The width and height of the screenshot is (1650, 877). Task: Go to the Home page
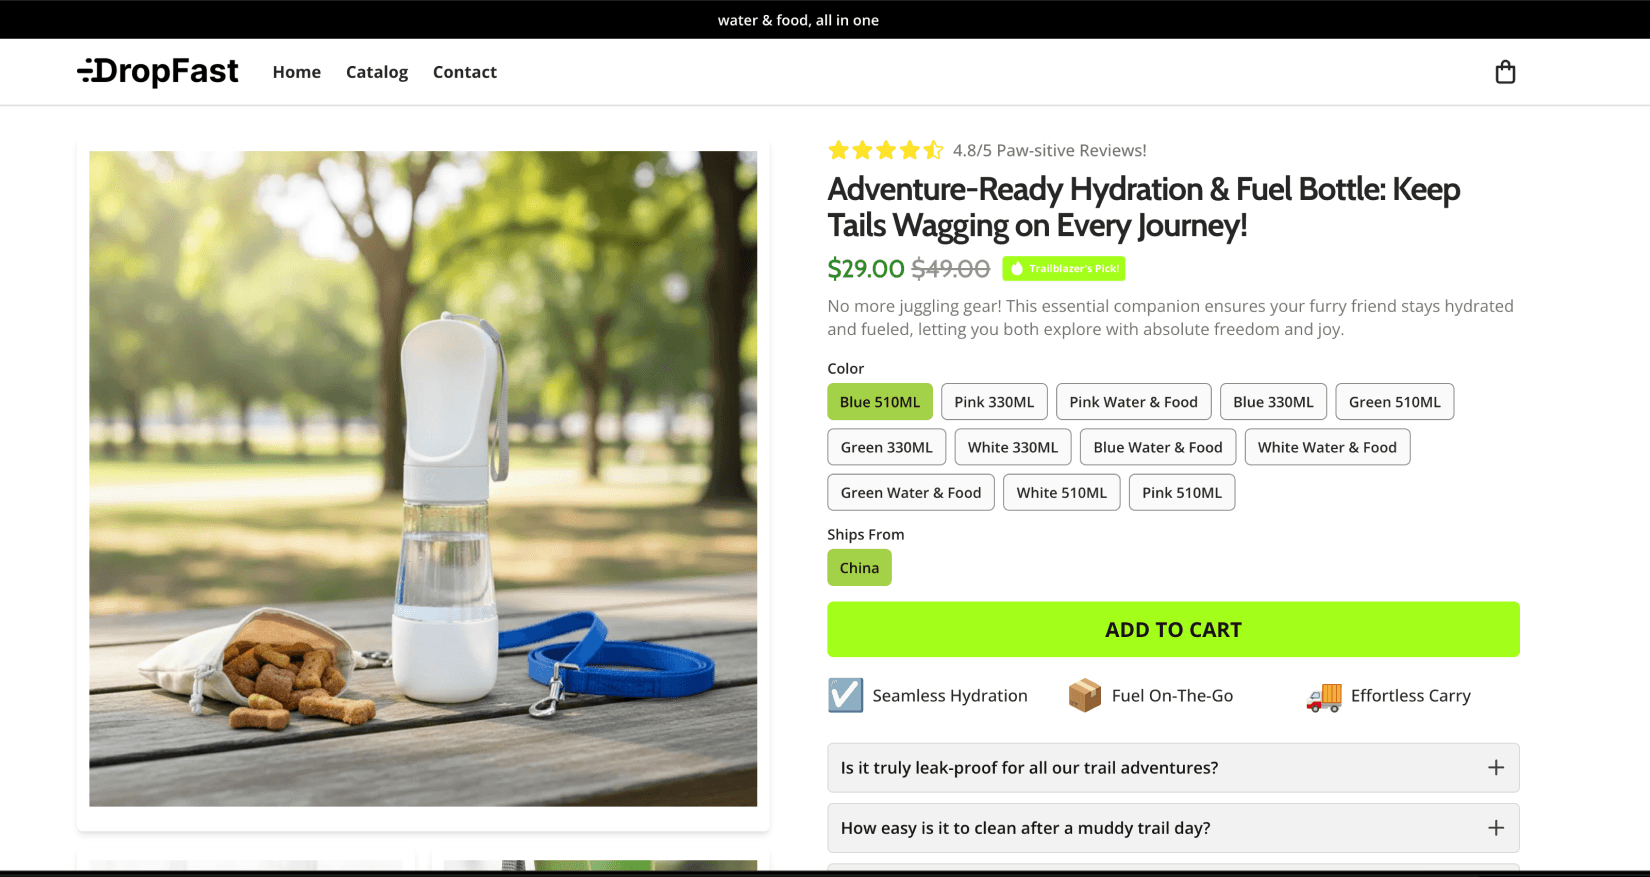pyautogui.click(x=296, y=71)
